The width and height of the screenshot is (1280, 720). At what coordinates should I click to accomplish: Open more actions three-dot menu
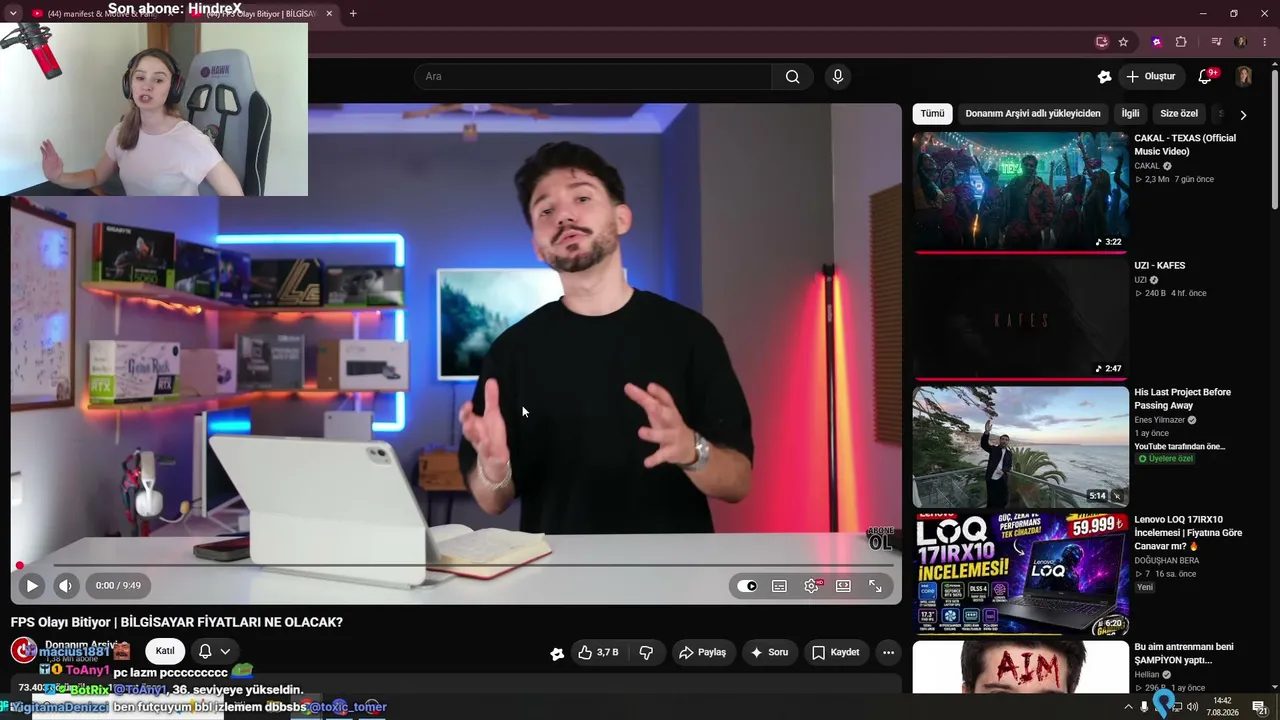point(888,653)
